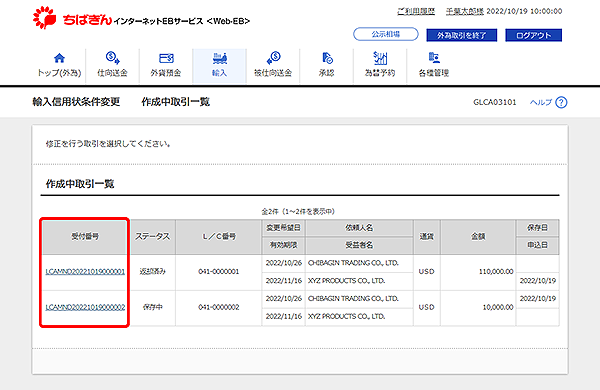Open the ご利用履歴 link
The image size is (600, 390).
coord(416,11)
